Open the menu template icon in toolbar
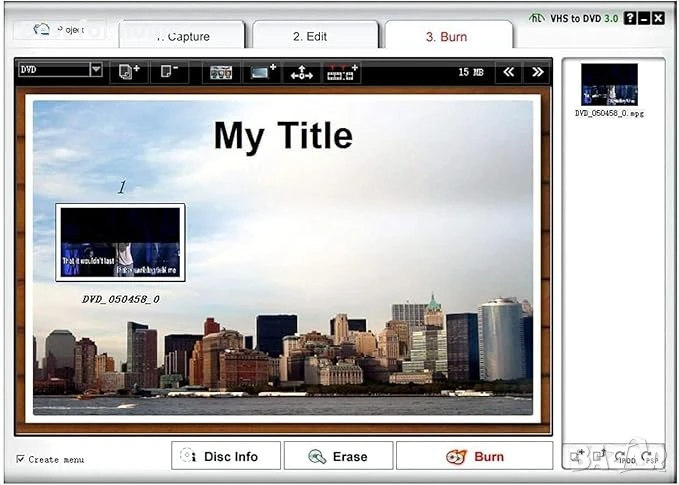This screenshot has height=485, width=679. (221, 73)
